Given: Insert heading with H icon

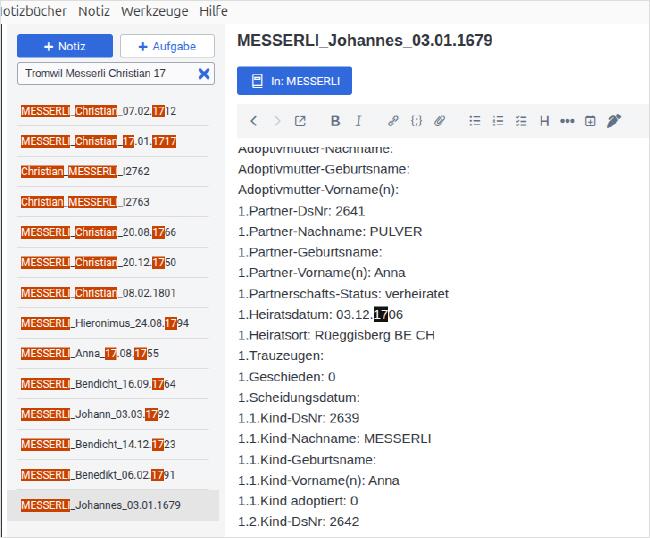Looking at the screenshot, I should (x=544, y=121).
